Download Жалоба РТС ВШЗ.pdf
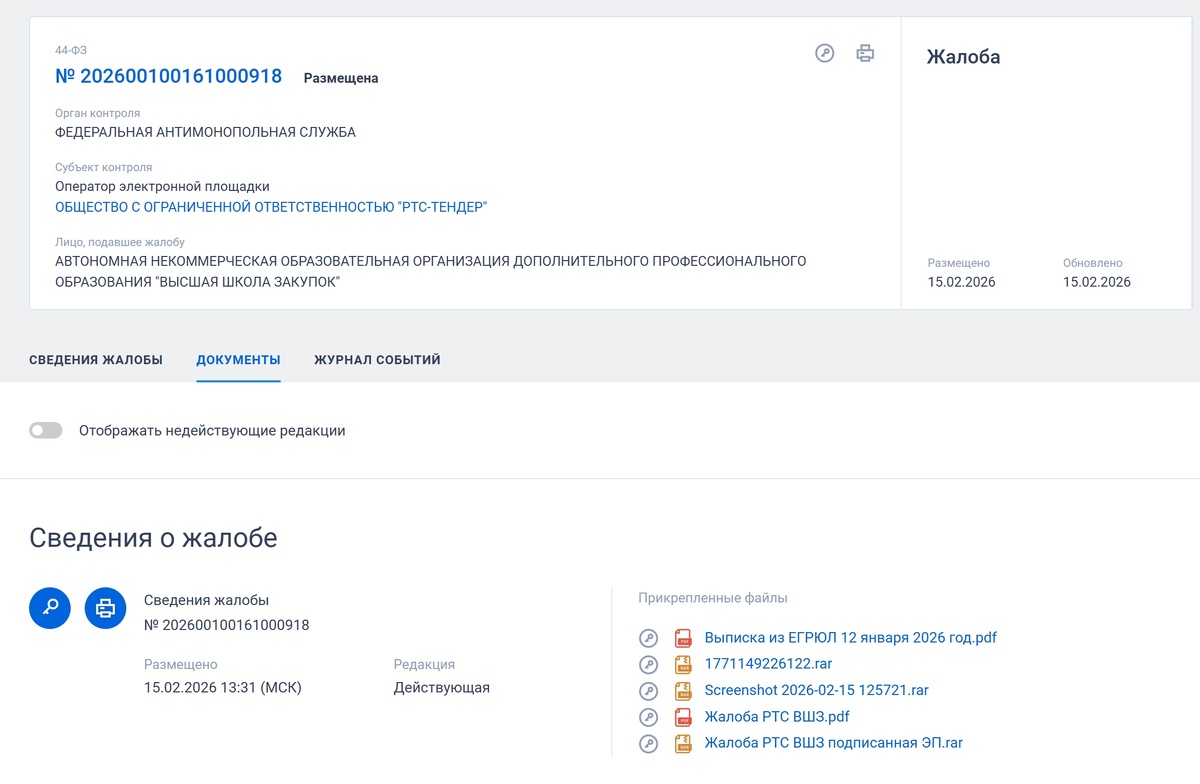This screenshot has width=1200, height=784. click(777, 717)
